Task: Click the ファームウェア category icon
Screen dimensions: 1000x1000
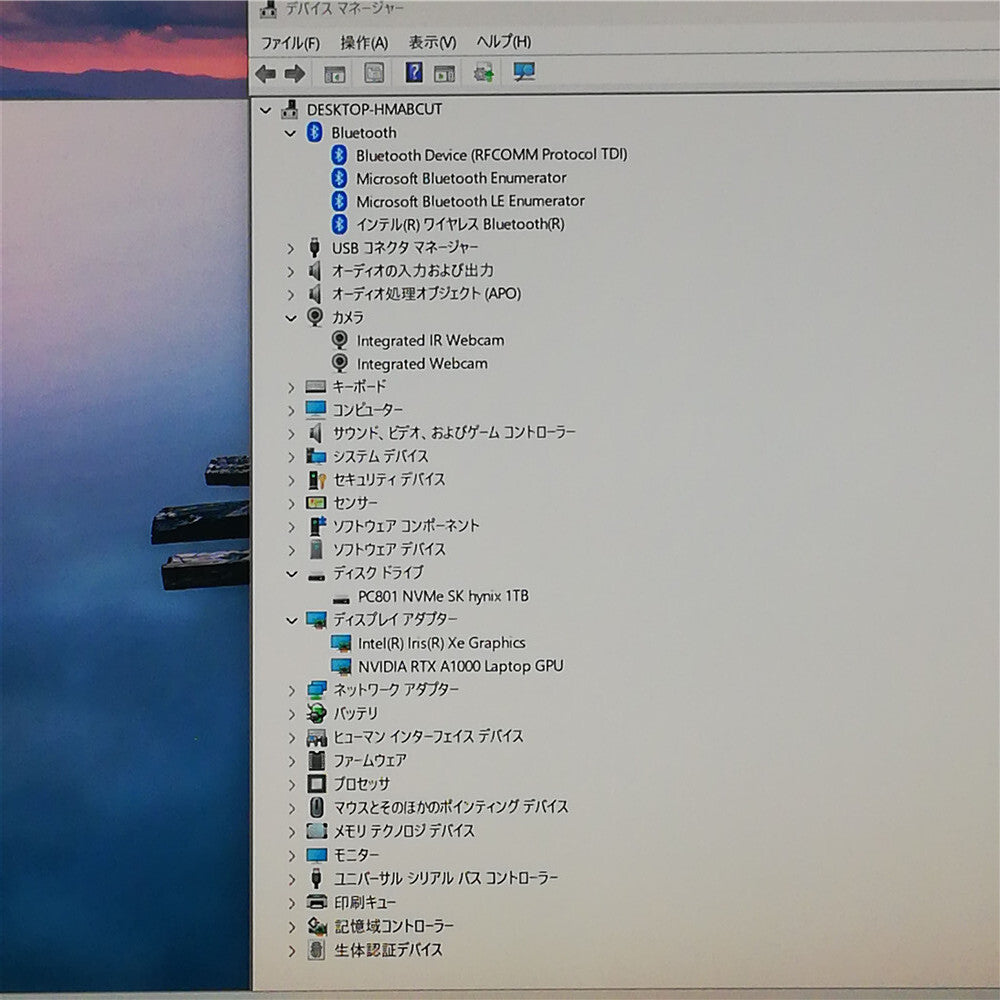Action: point(317,760)
